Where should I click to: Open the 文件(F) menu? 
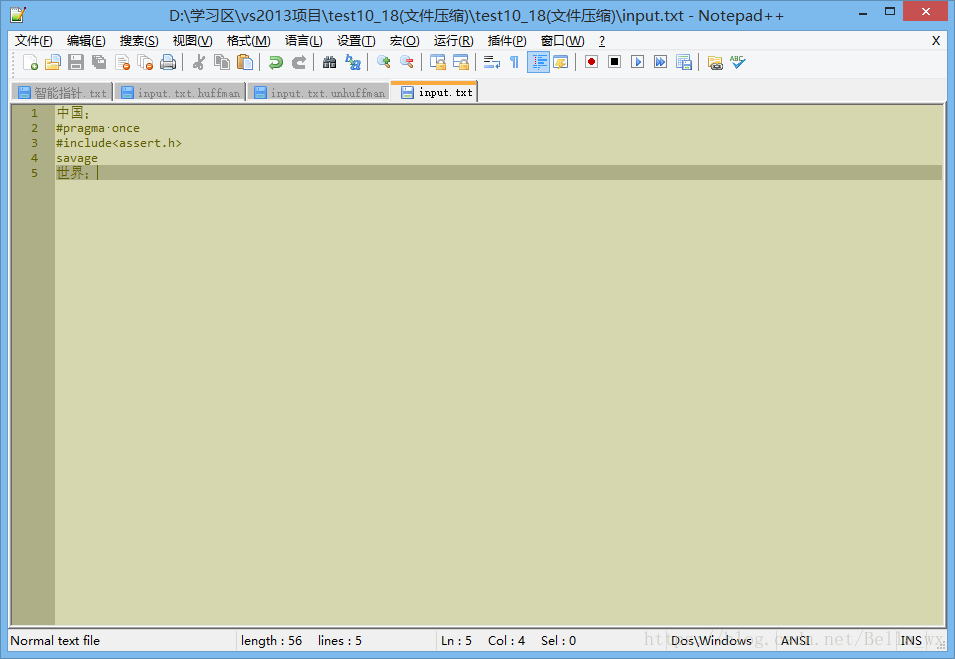point(33,41)
